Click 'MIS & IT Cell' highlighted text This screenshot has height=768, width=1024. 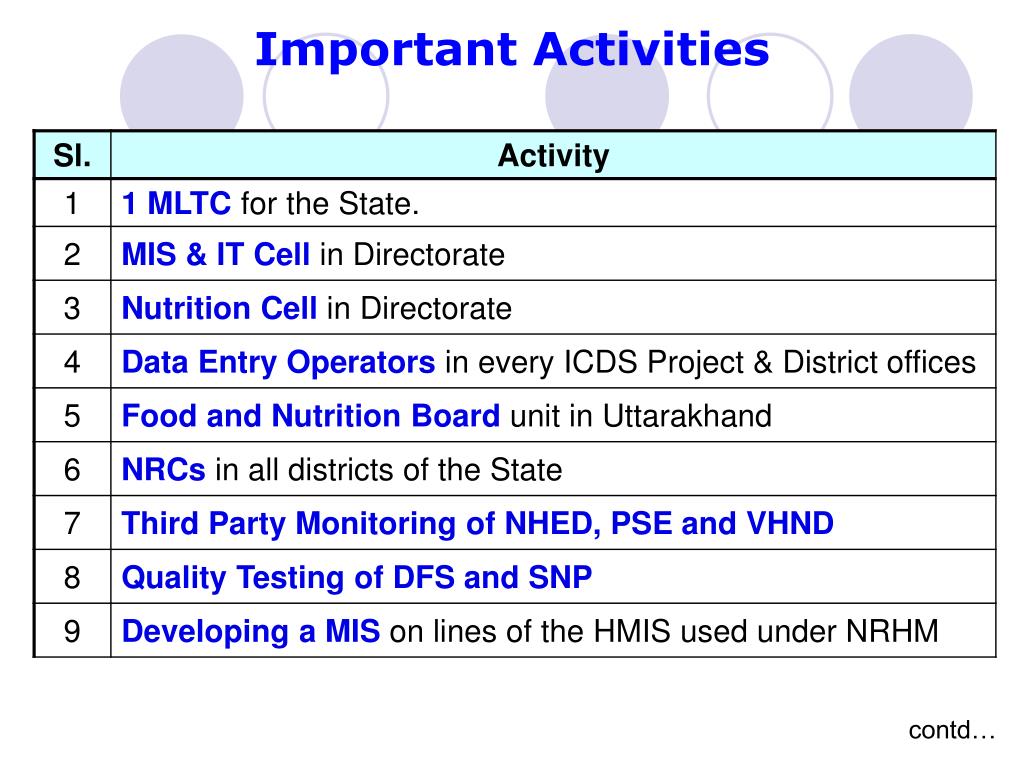tap(216, 254)
